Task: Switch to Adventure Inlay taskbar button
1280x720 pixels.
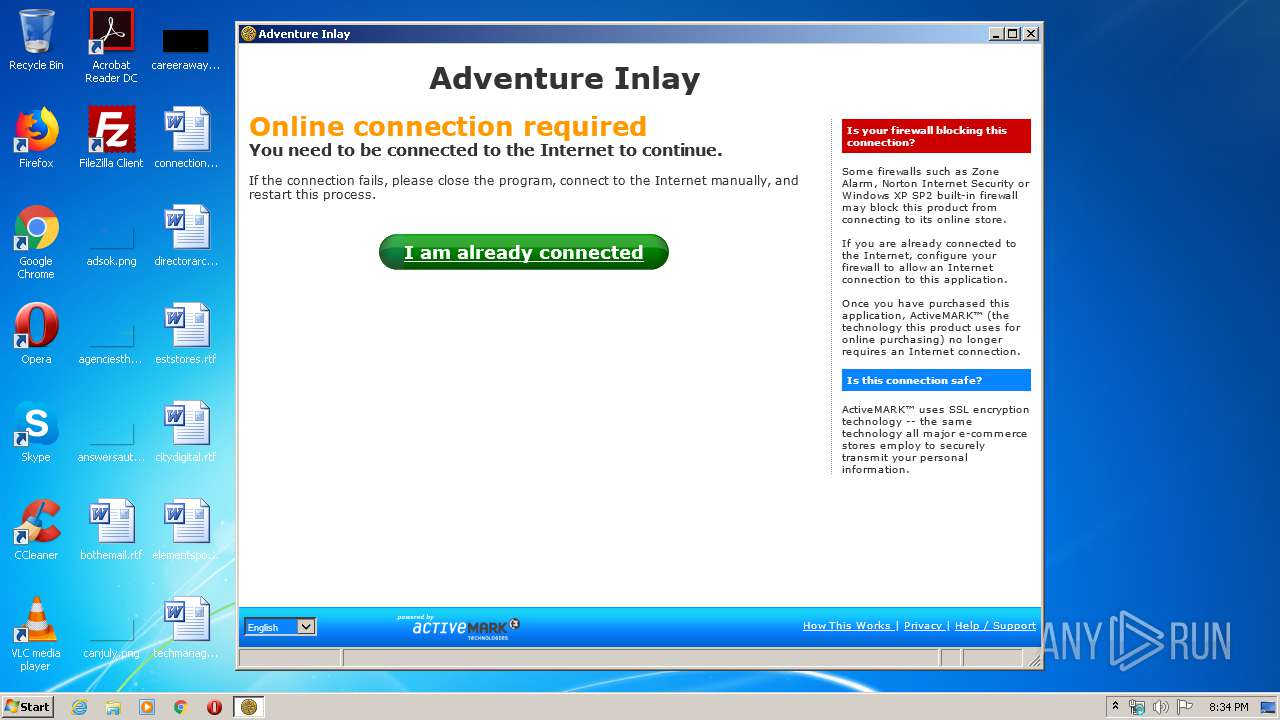Action: click(x=249, y=707)
